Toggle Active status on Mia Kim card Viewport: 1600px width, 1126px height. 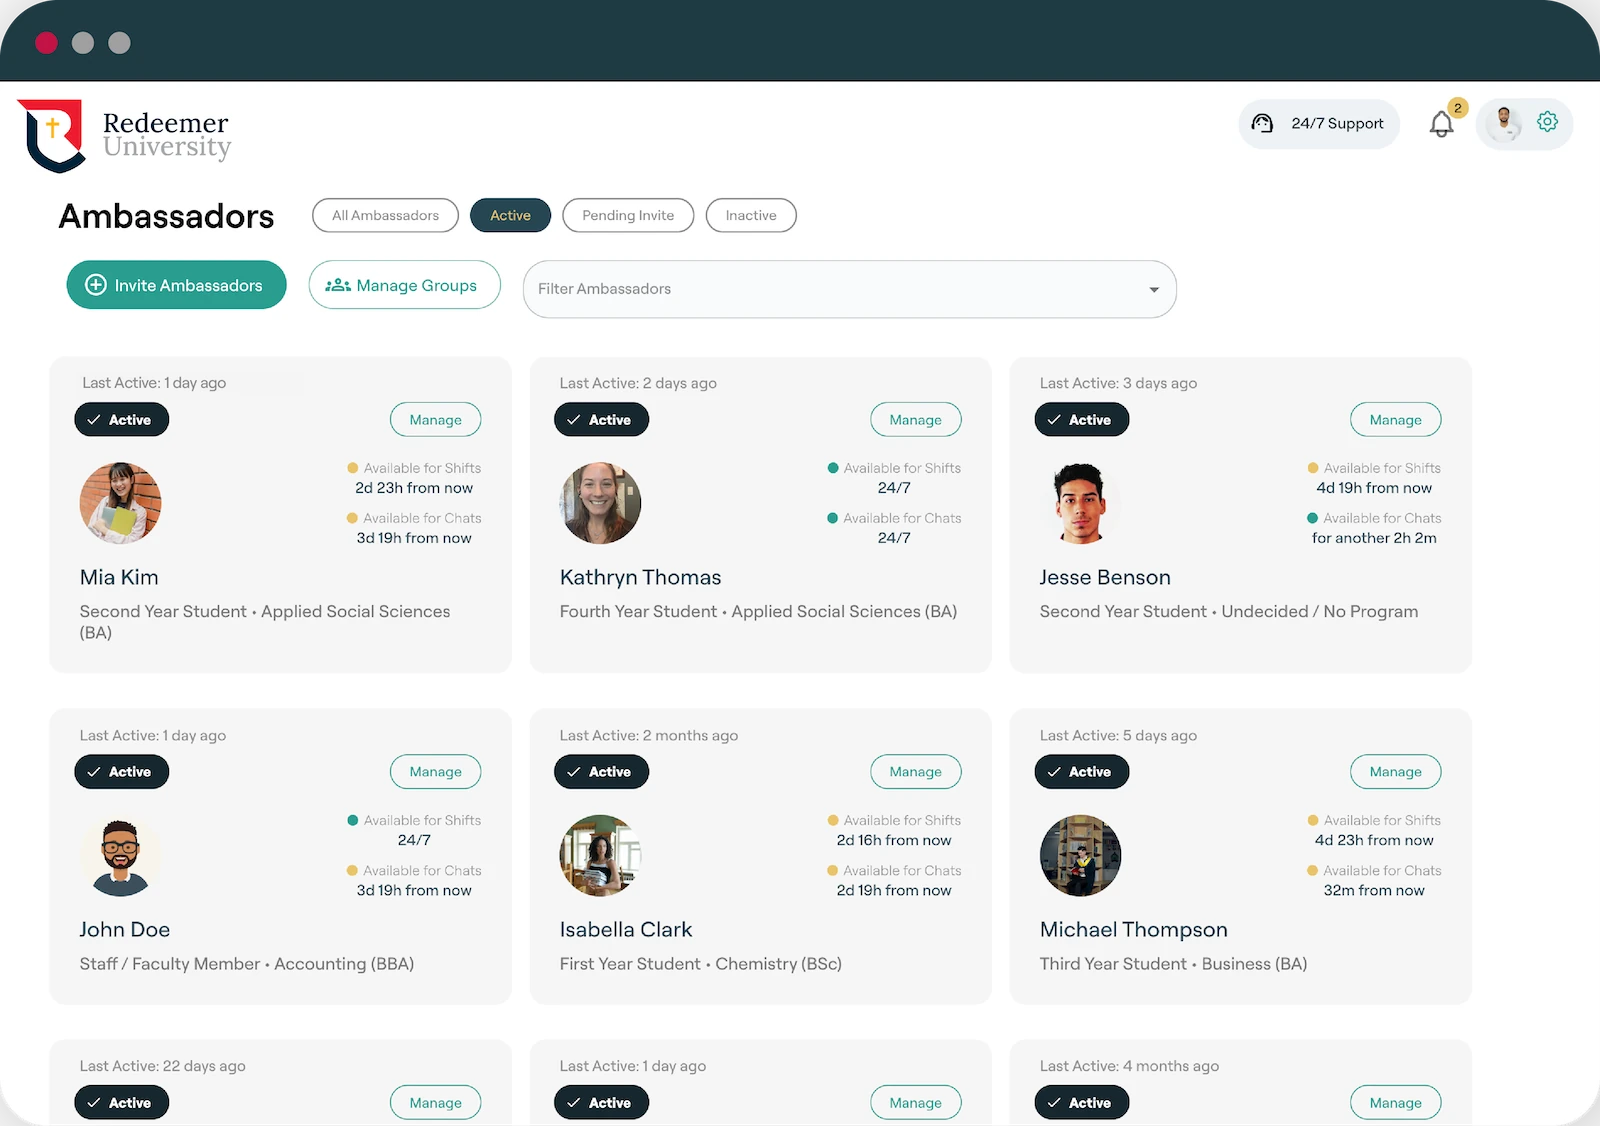tap(122, 420)
